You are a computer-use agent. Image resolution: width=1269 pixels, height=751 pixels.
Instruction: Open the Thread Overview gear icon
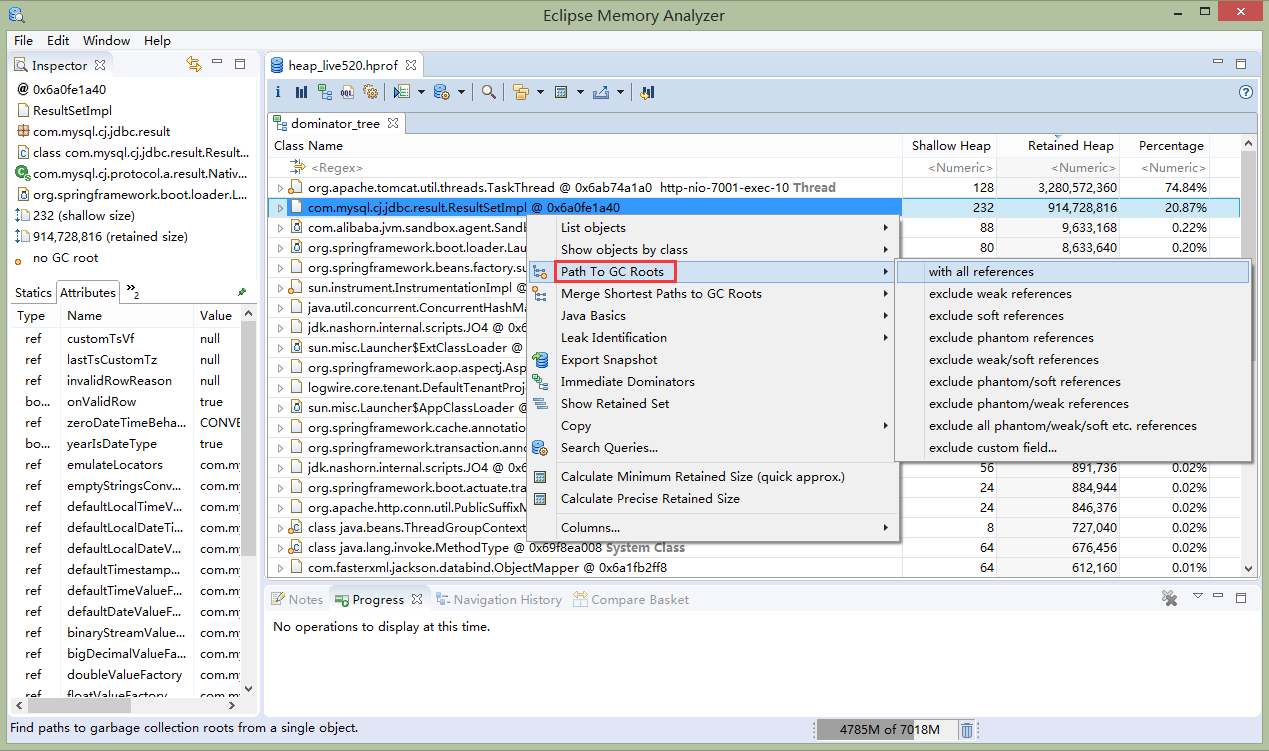371,92
